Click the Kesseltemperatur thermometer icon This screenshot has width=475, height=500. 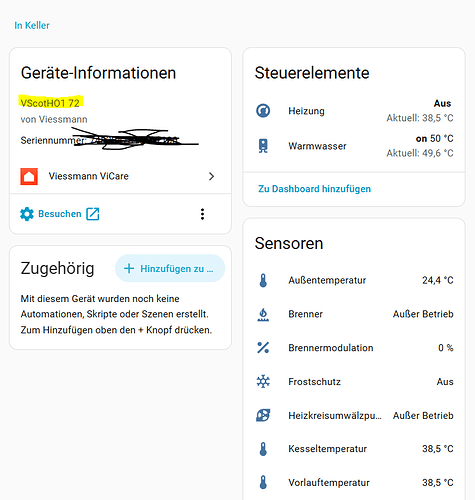263,449
